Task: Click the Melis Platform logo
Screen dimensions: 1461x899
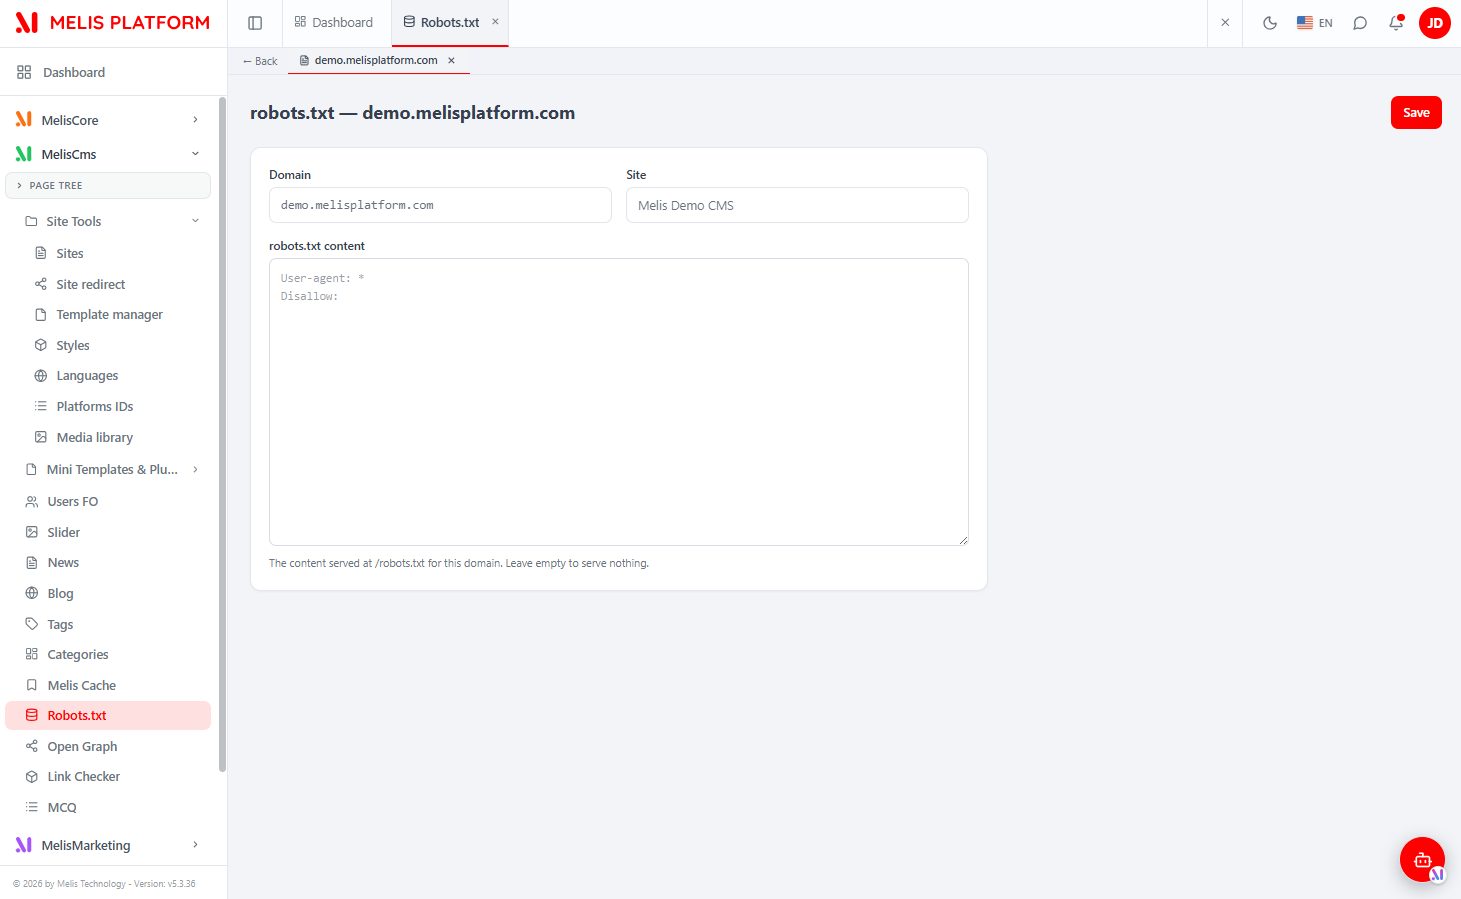Action: pos(113,22)
